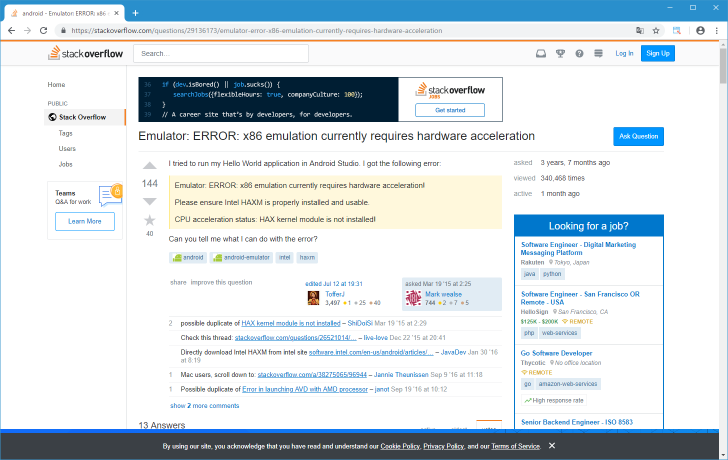This screenshot has height=460, width=728.
Task: Open the achievements trophy icon
Action: coord(560,53)
